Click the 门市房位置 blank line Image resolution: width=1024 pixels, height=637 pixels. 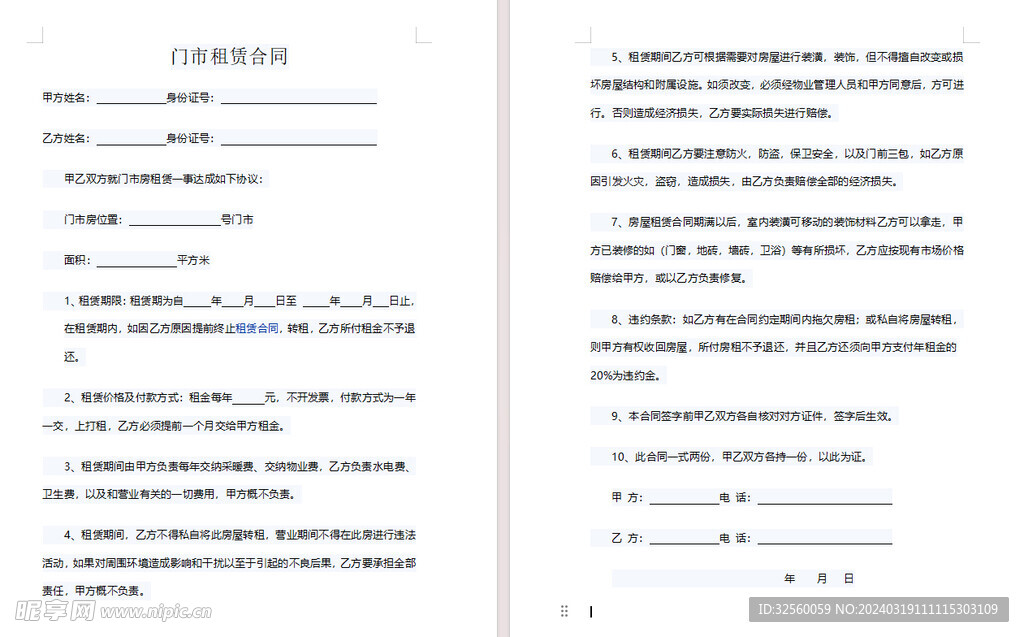[x=175, y=220]
